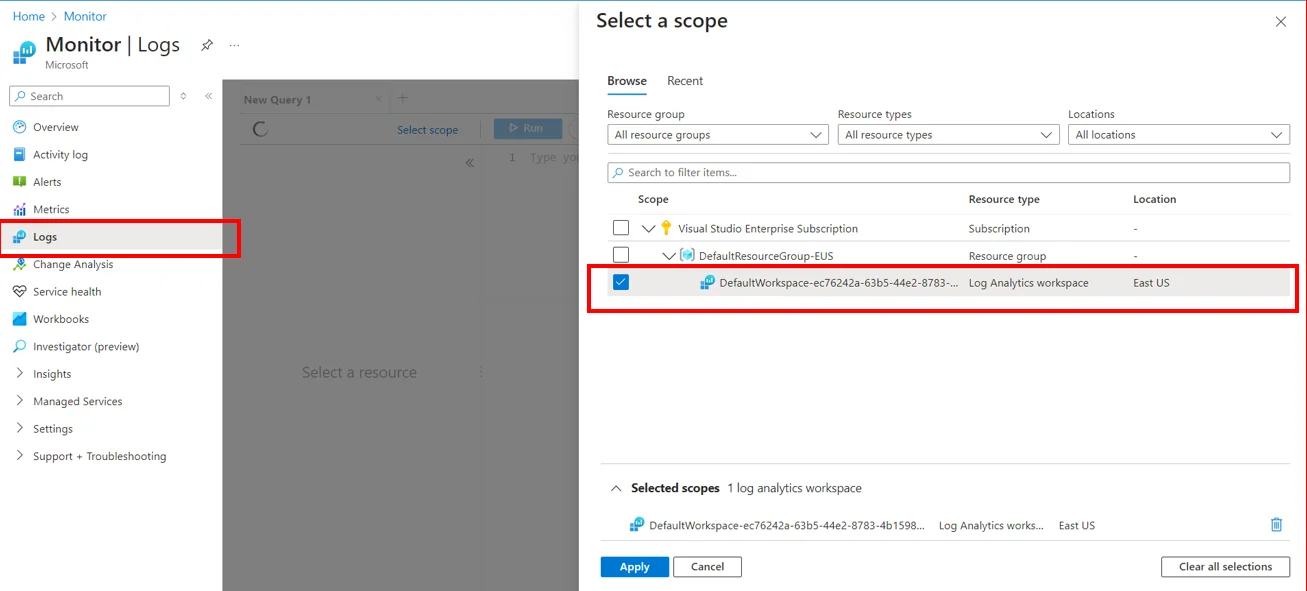Viewport: 1307px width, 591px height.
Task: Select the New Query 1 tab
Action: 277,99
